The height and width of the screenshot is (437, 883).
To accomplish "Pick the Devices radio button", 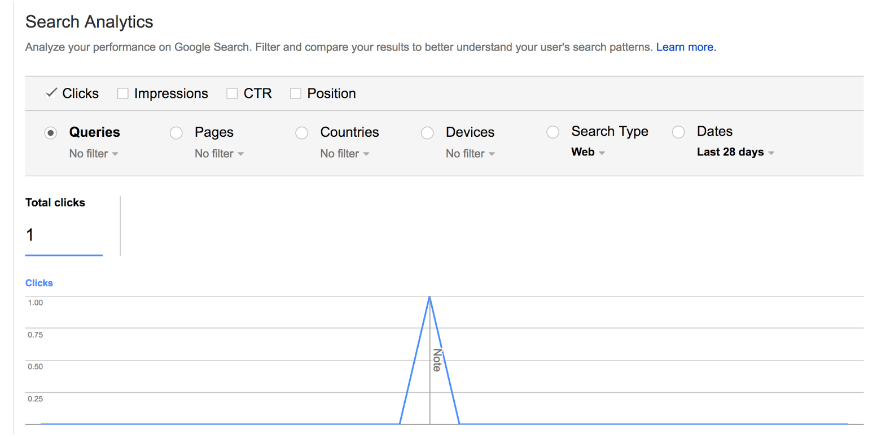I will (x=428, y=132).
